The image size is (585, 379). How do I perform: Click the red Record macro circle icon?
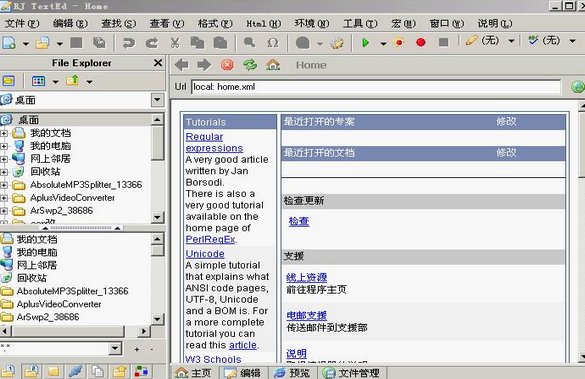coord(421,43)
